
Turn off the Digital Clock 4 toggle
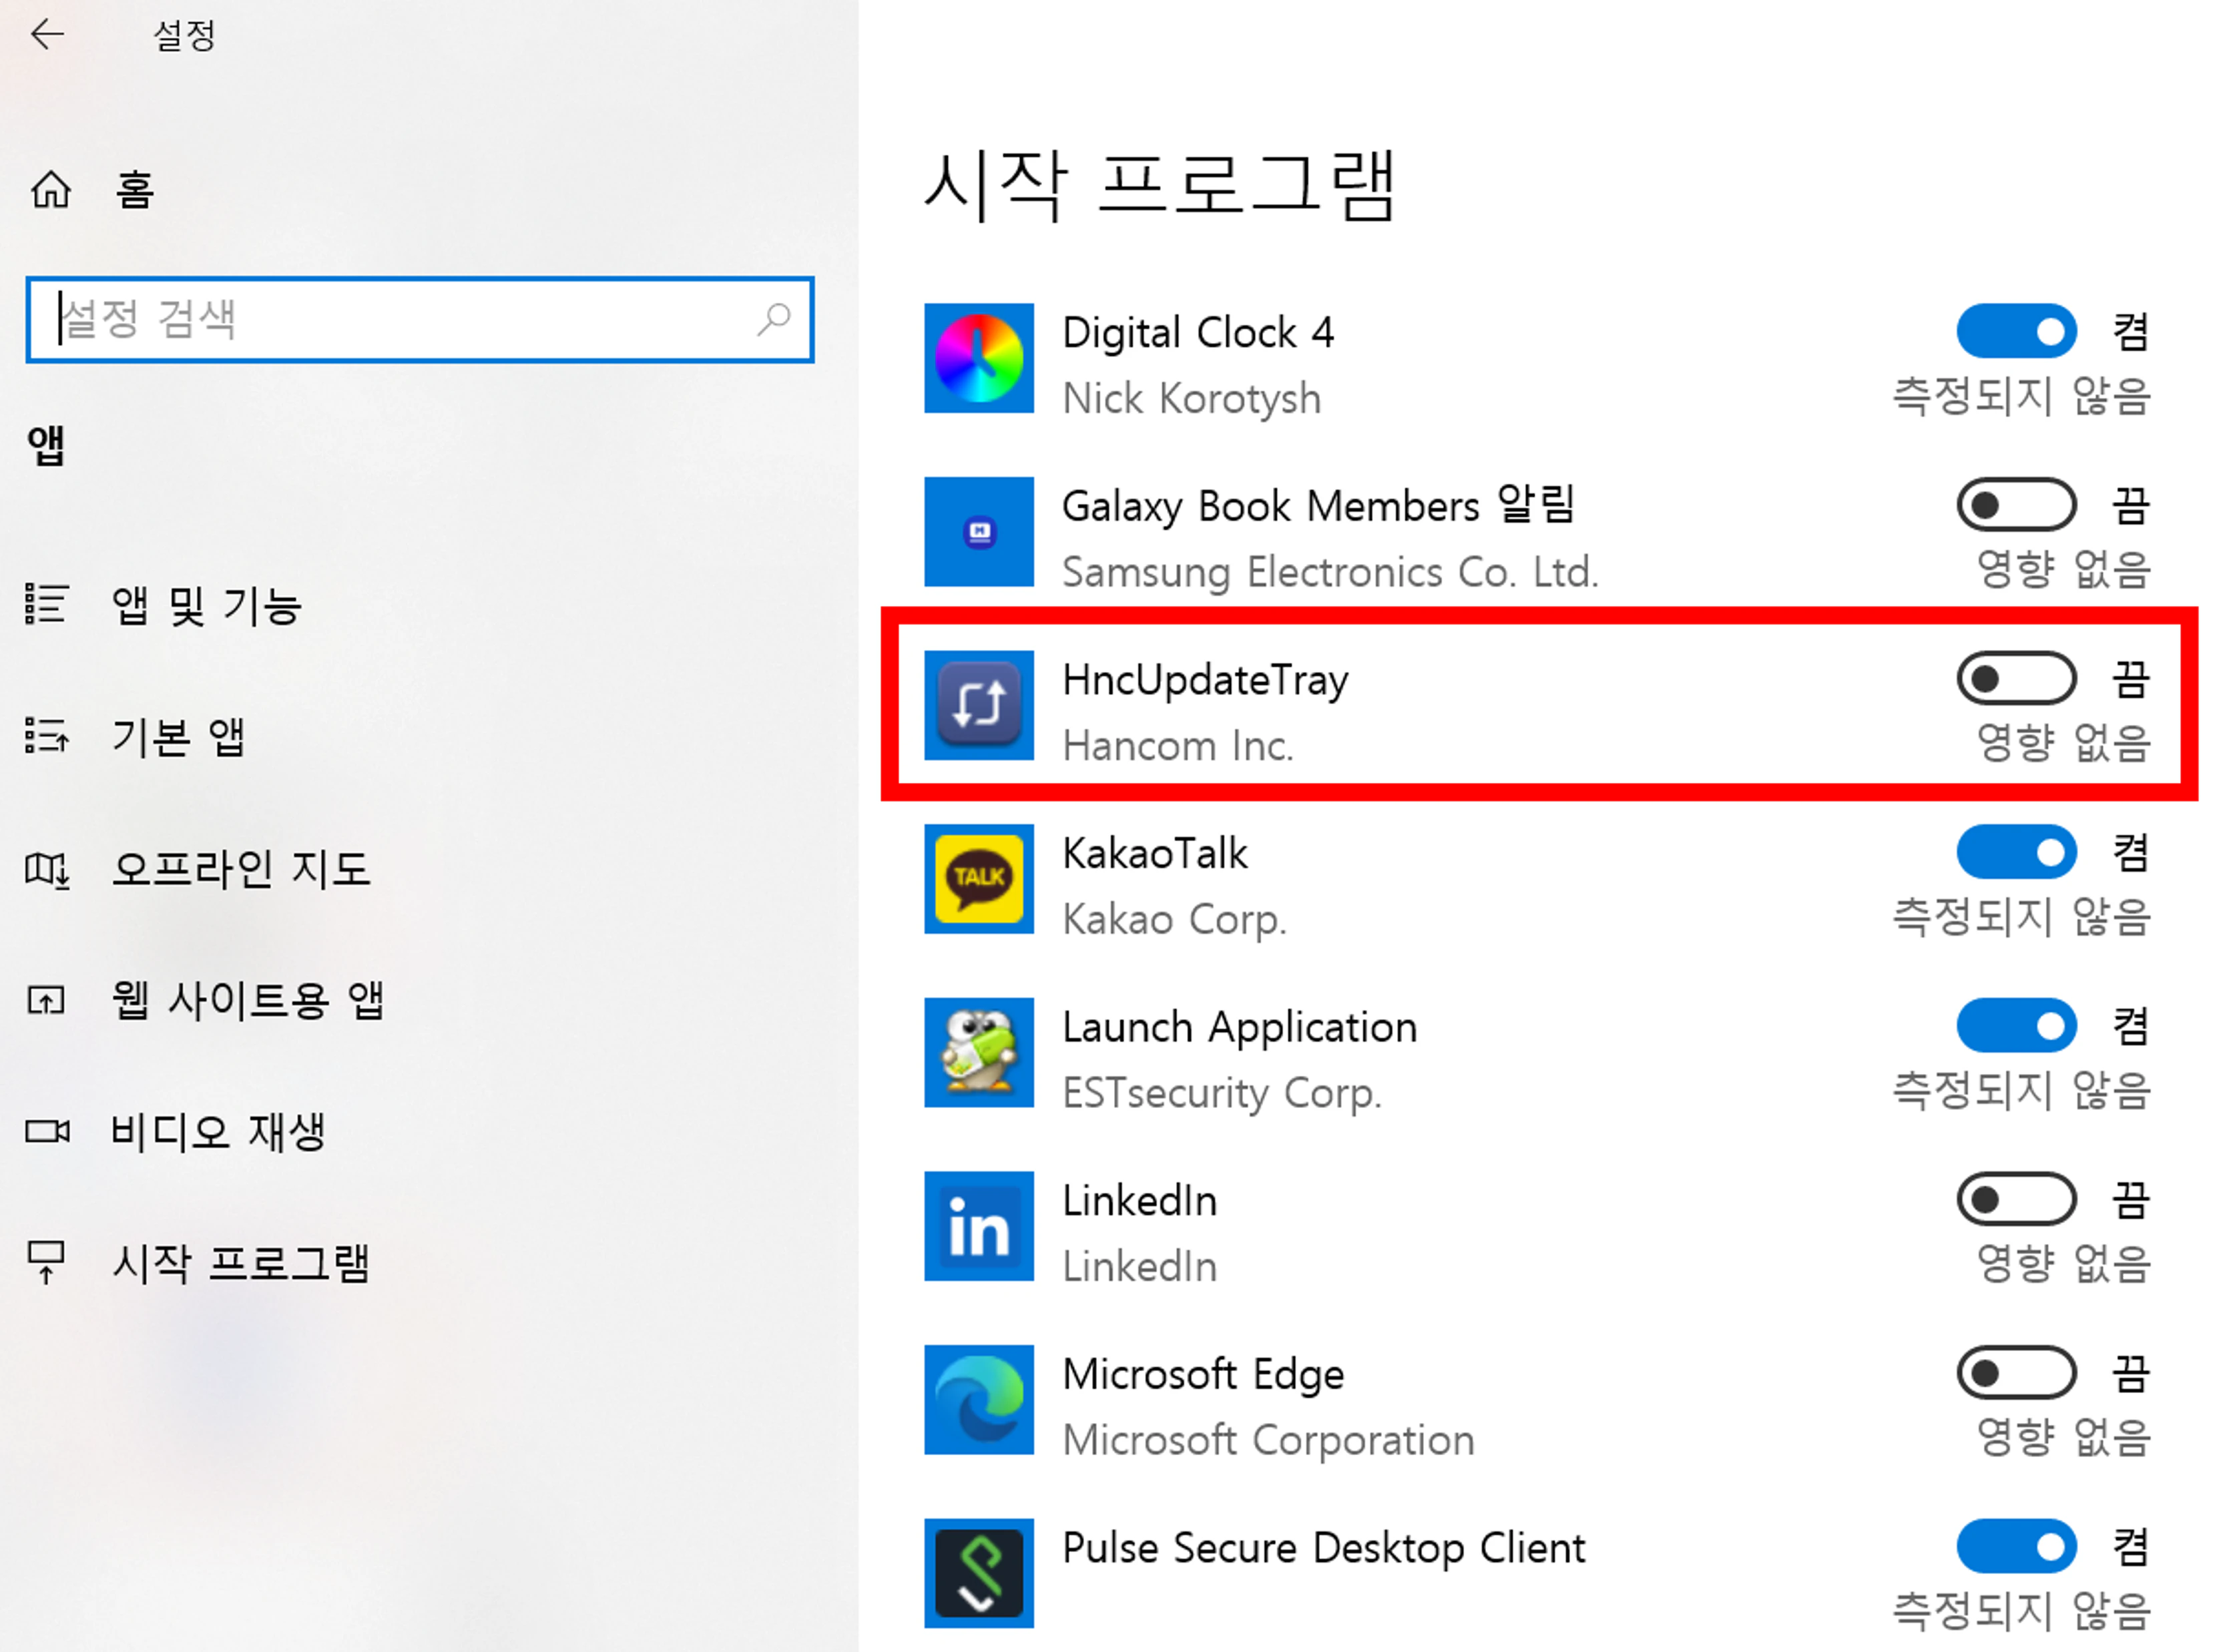pos(2015,330)
